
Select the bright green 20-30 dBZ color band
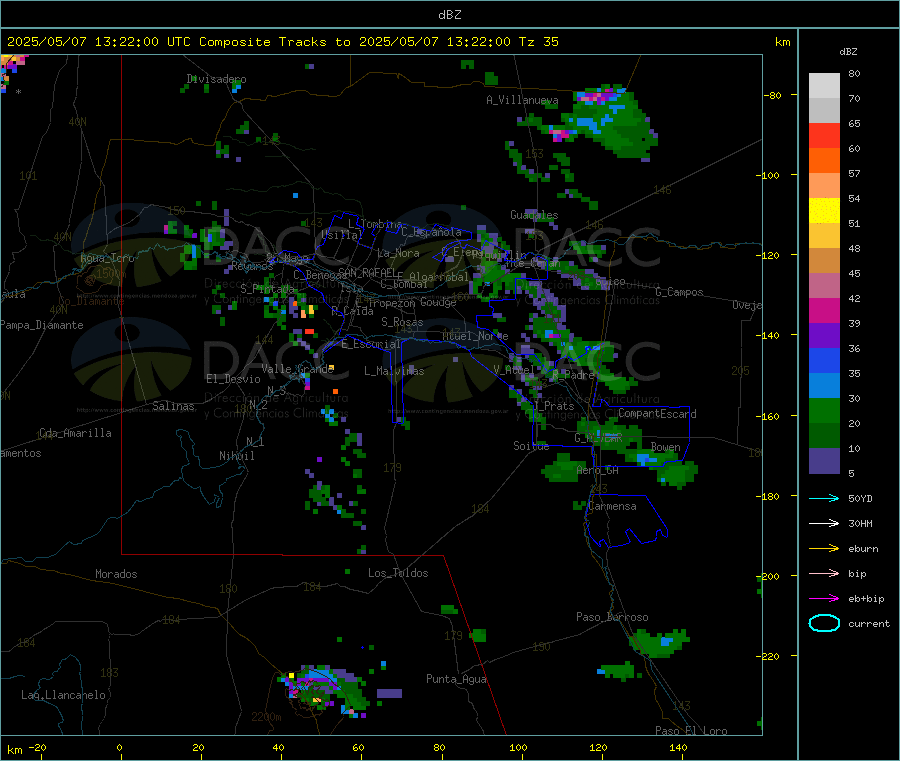824,410
